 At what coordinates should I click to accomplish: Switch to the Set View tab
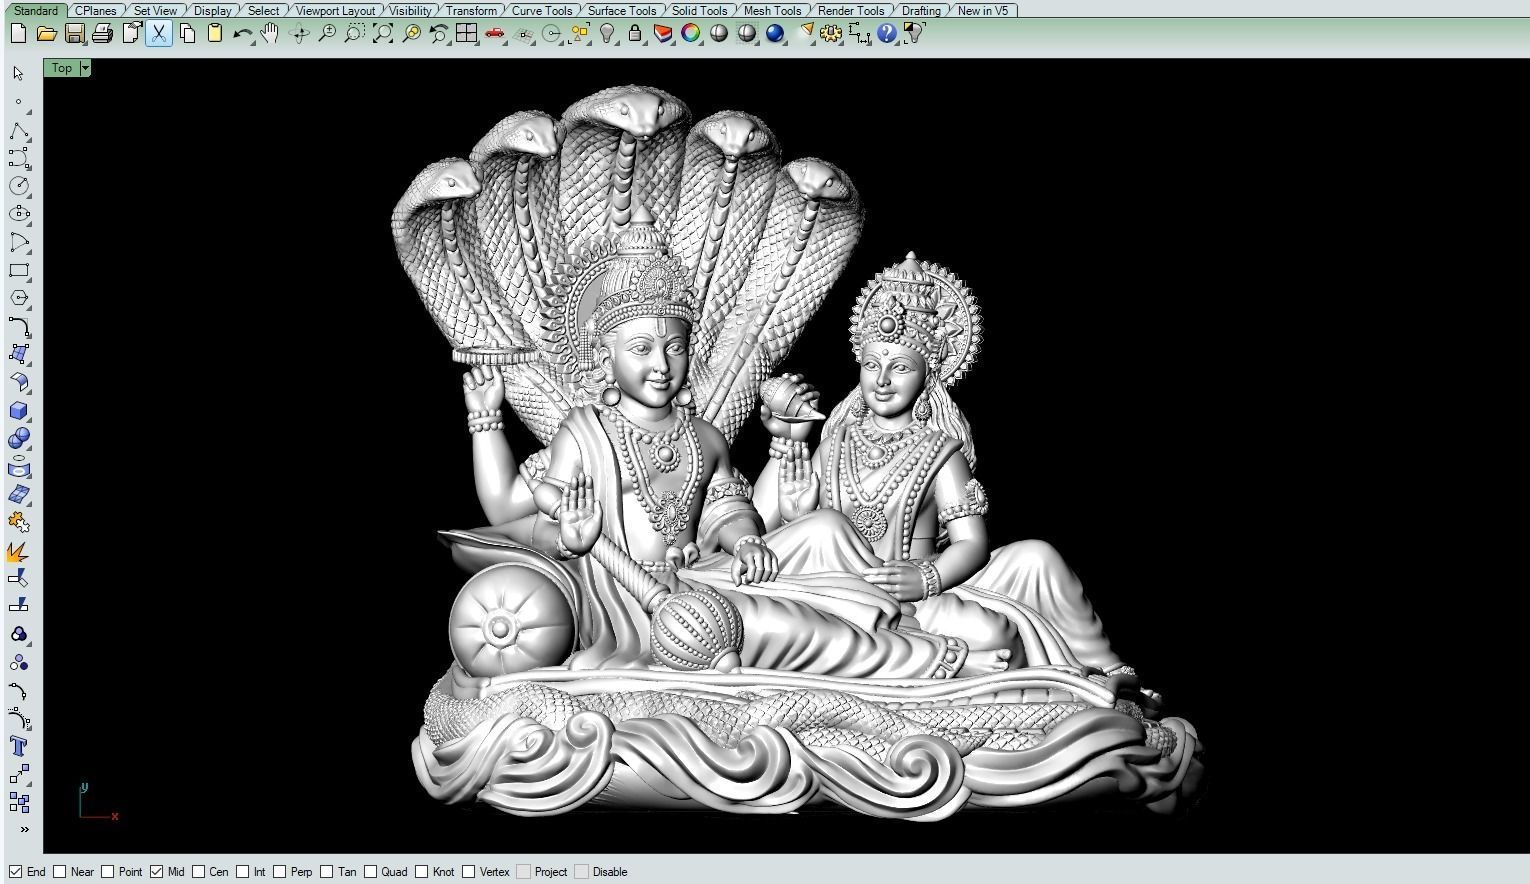coord(155,11)
